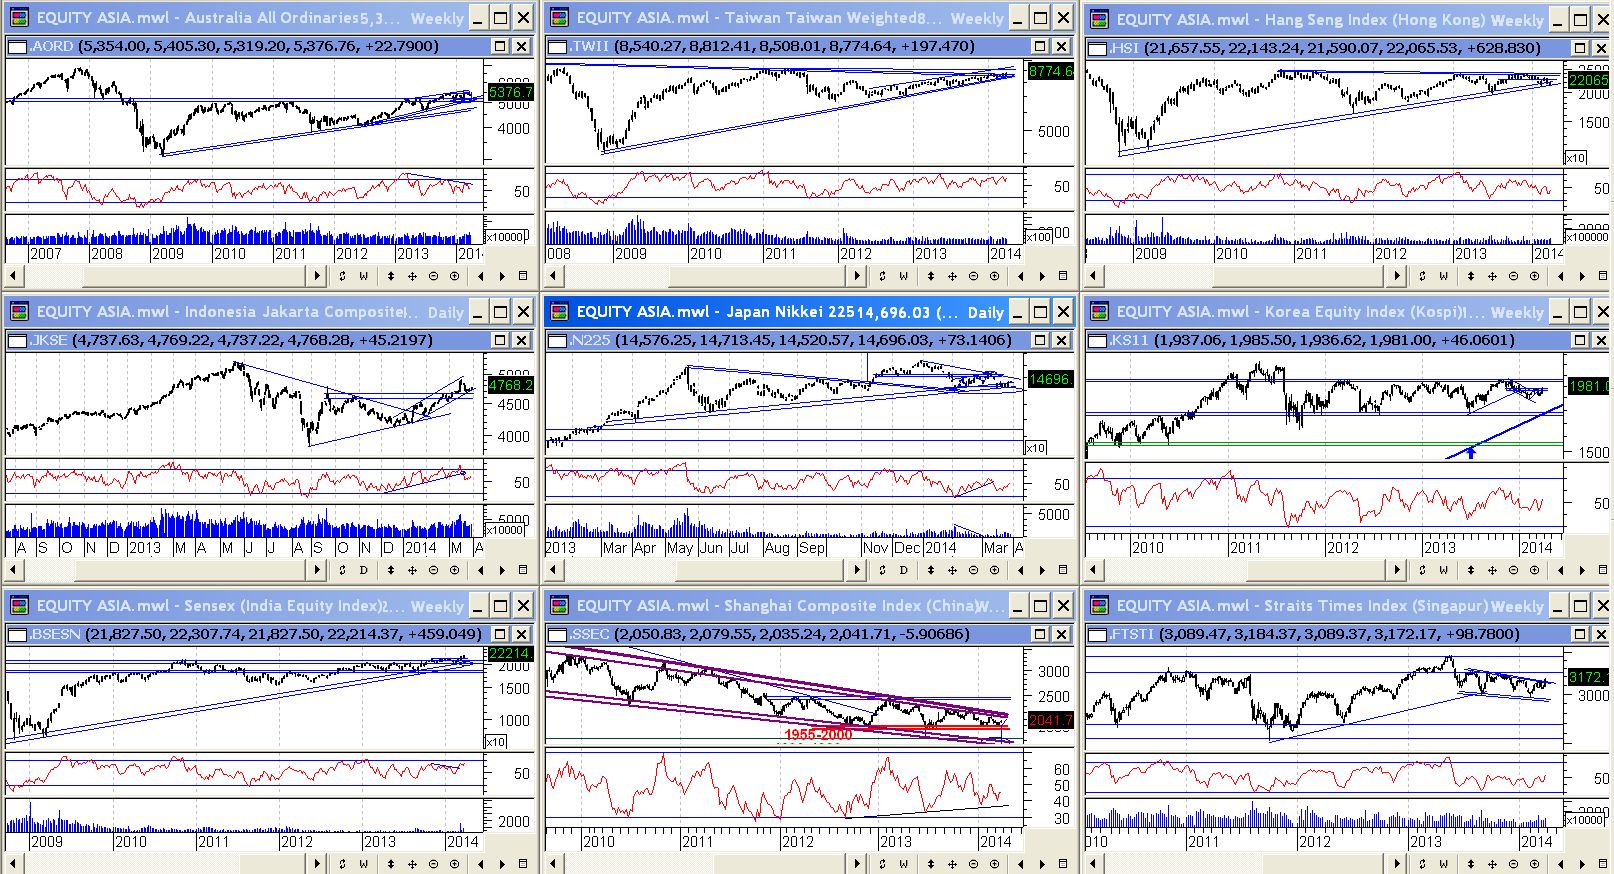Open system menu icon of Australia All Ordinaries window
The width and height of the screenshot is (1614, 874).
19,18
